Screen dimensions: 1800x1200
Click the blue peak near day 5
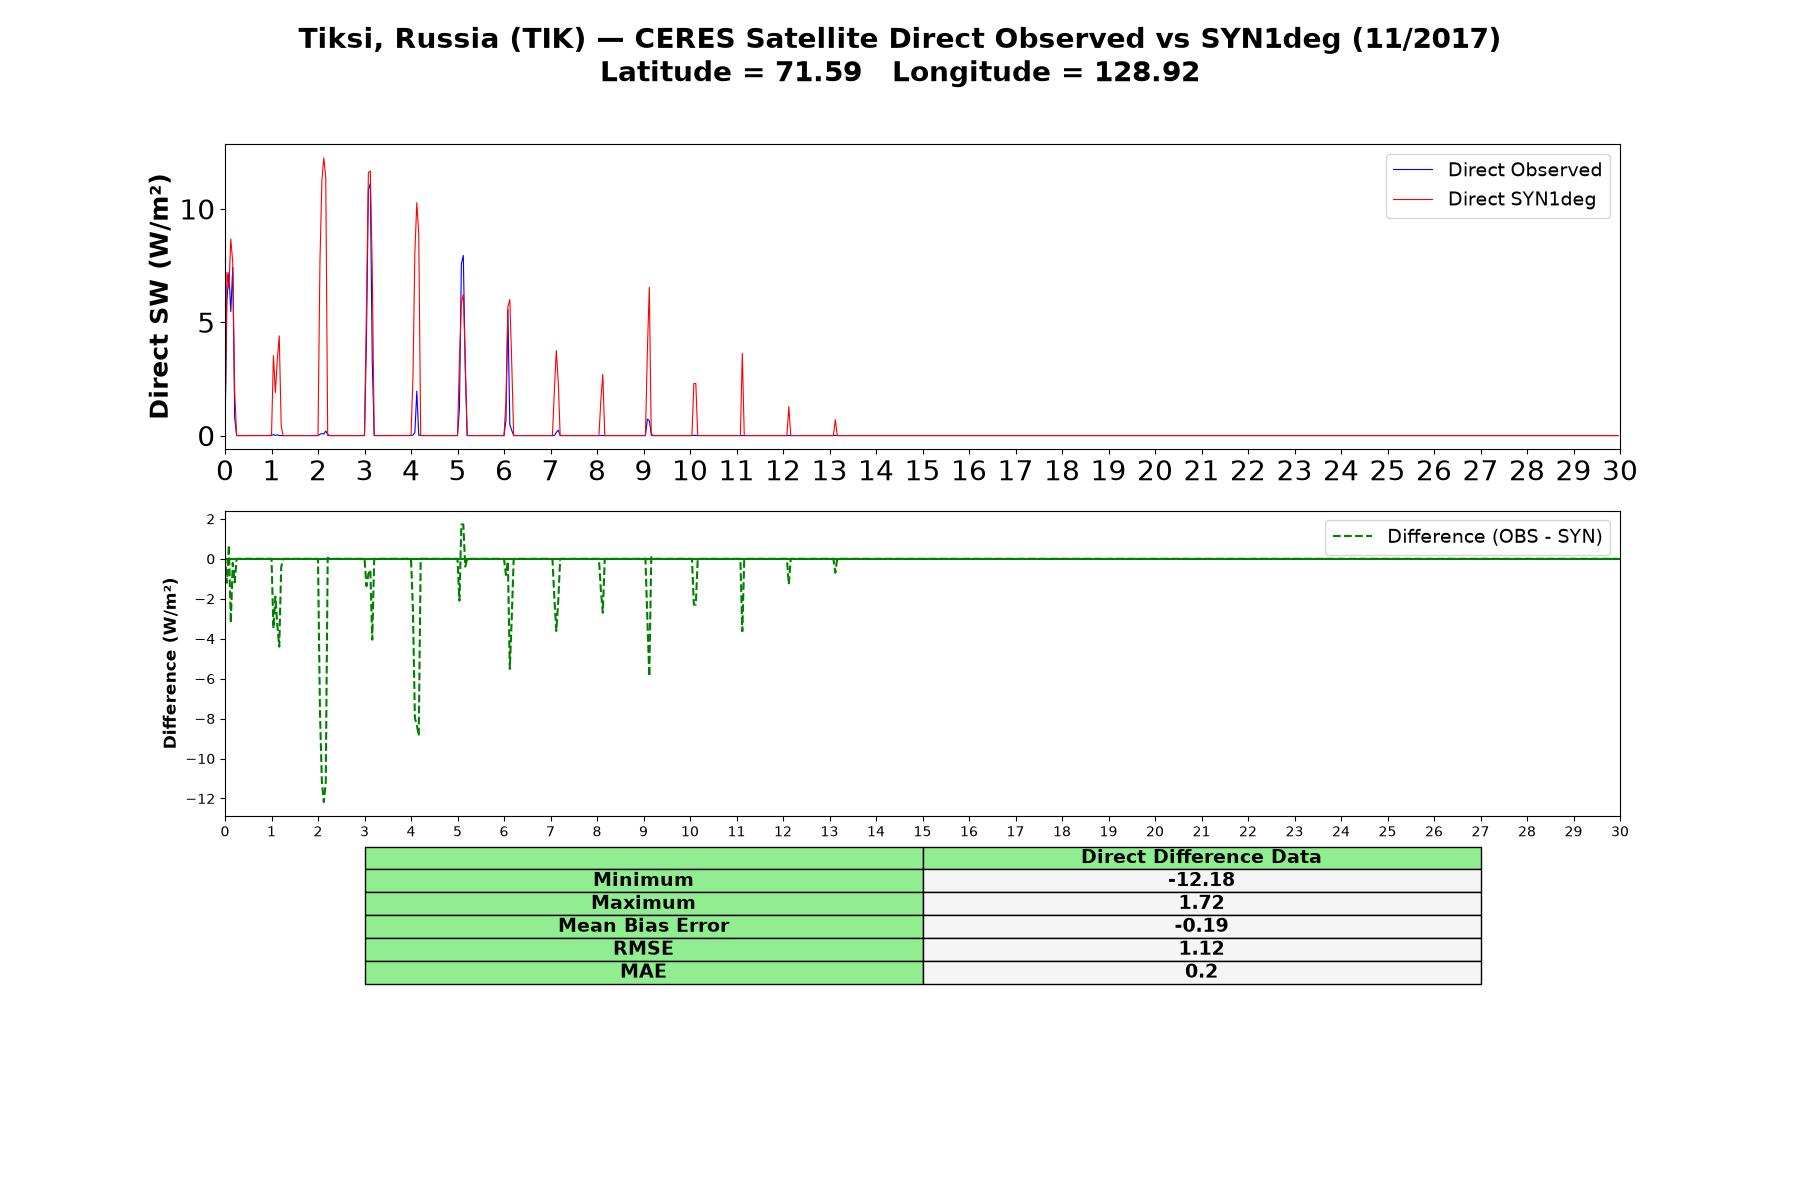click(462, 257)
